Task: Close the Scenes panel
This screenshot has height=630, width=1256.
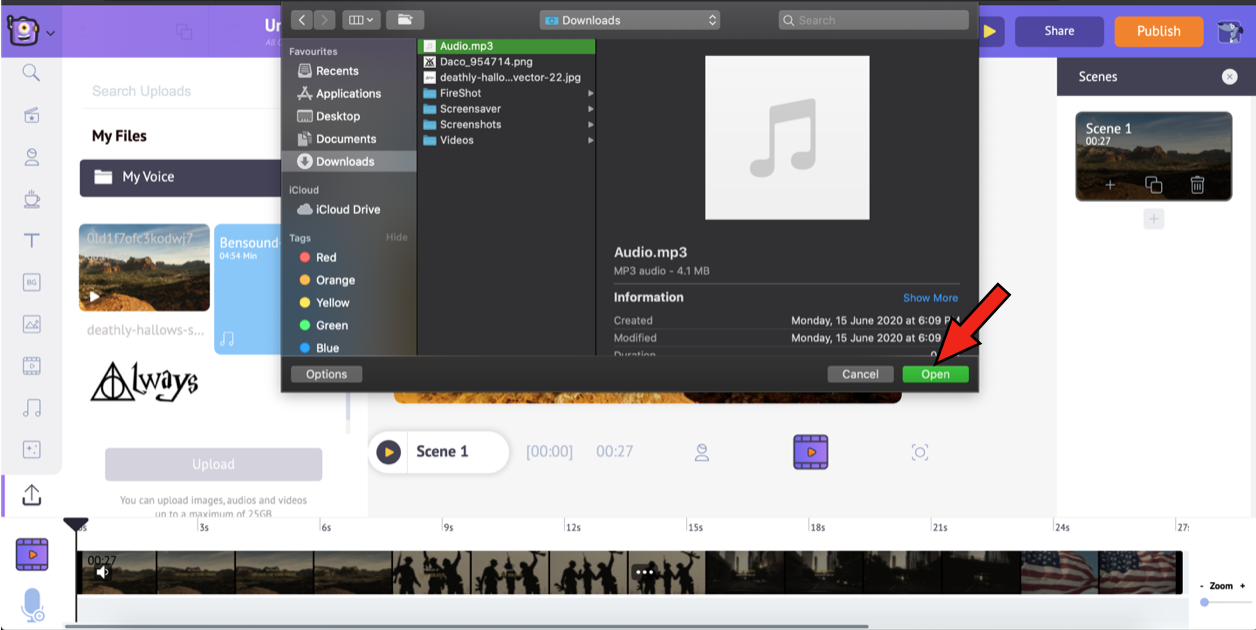Action: coord(1229,77)
